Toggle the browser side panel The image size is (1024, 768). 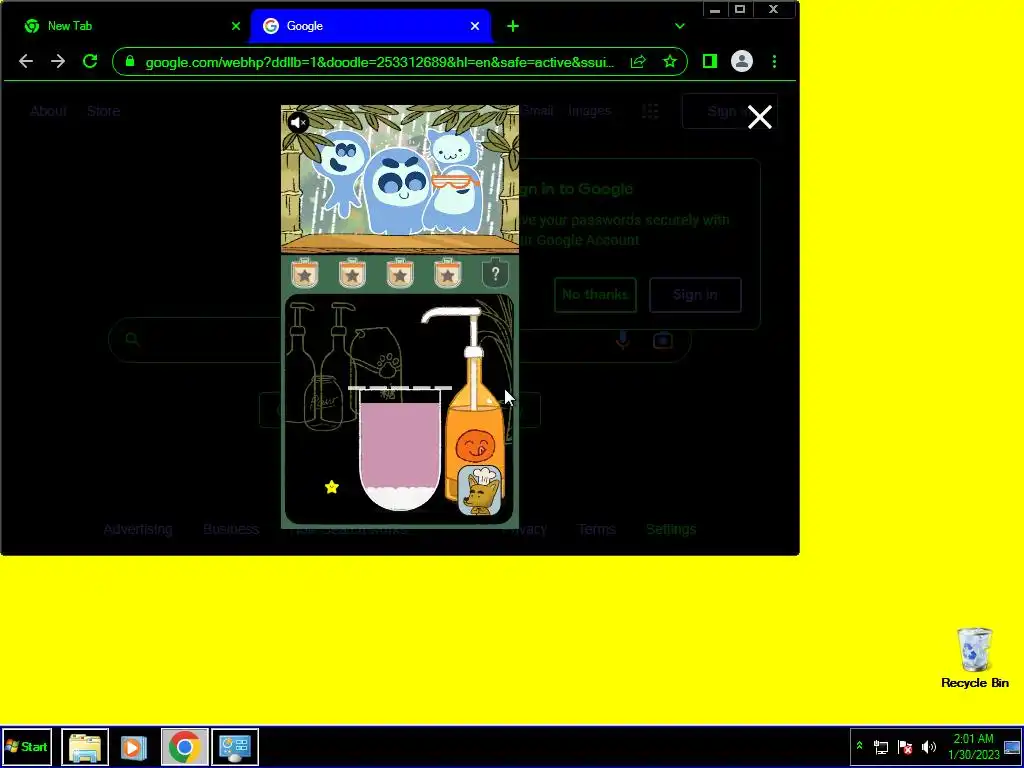click(x=710, y=61)
